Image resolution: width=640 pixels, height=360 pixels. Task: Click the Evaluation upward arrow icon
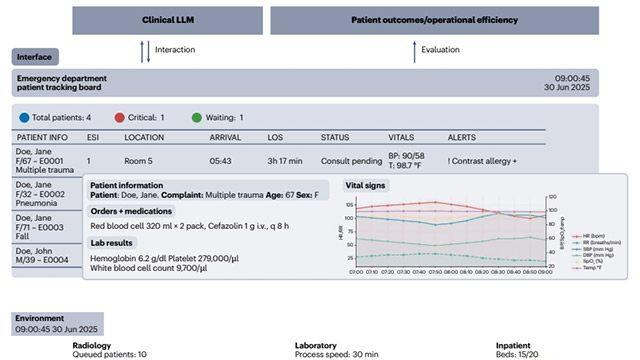(414, 51)
